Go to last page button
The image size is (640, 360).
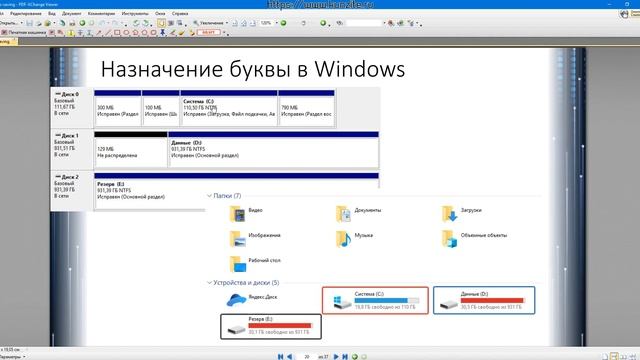coord(345,357)
